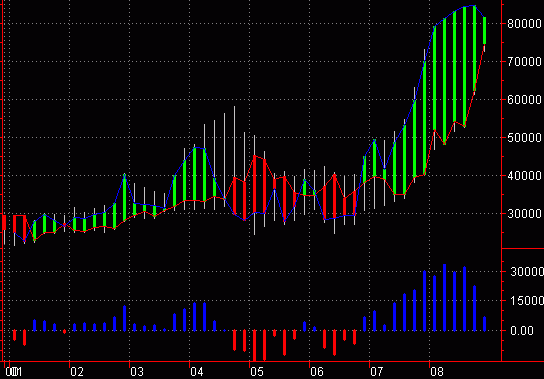Click the 60000 price axis label
This screenshot has width=544, height=379.
pyautogui.click(x=524, y=100)
